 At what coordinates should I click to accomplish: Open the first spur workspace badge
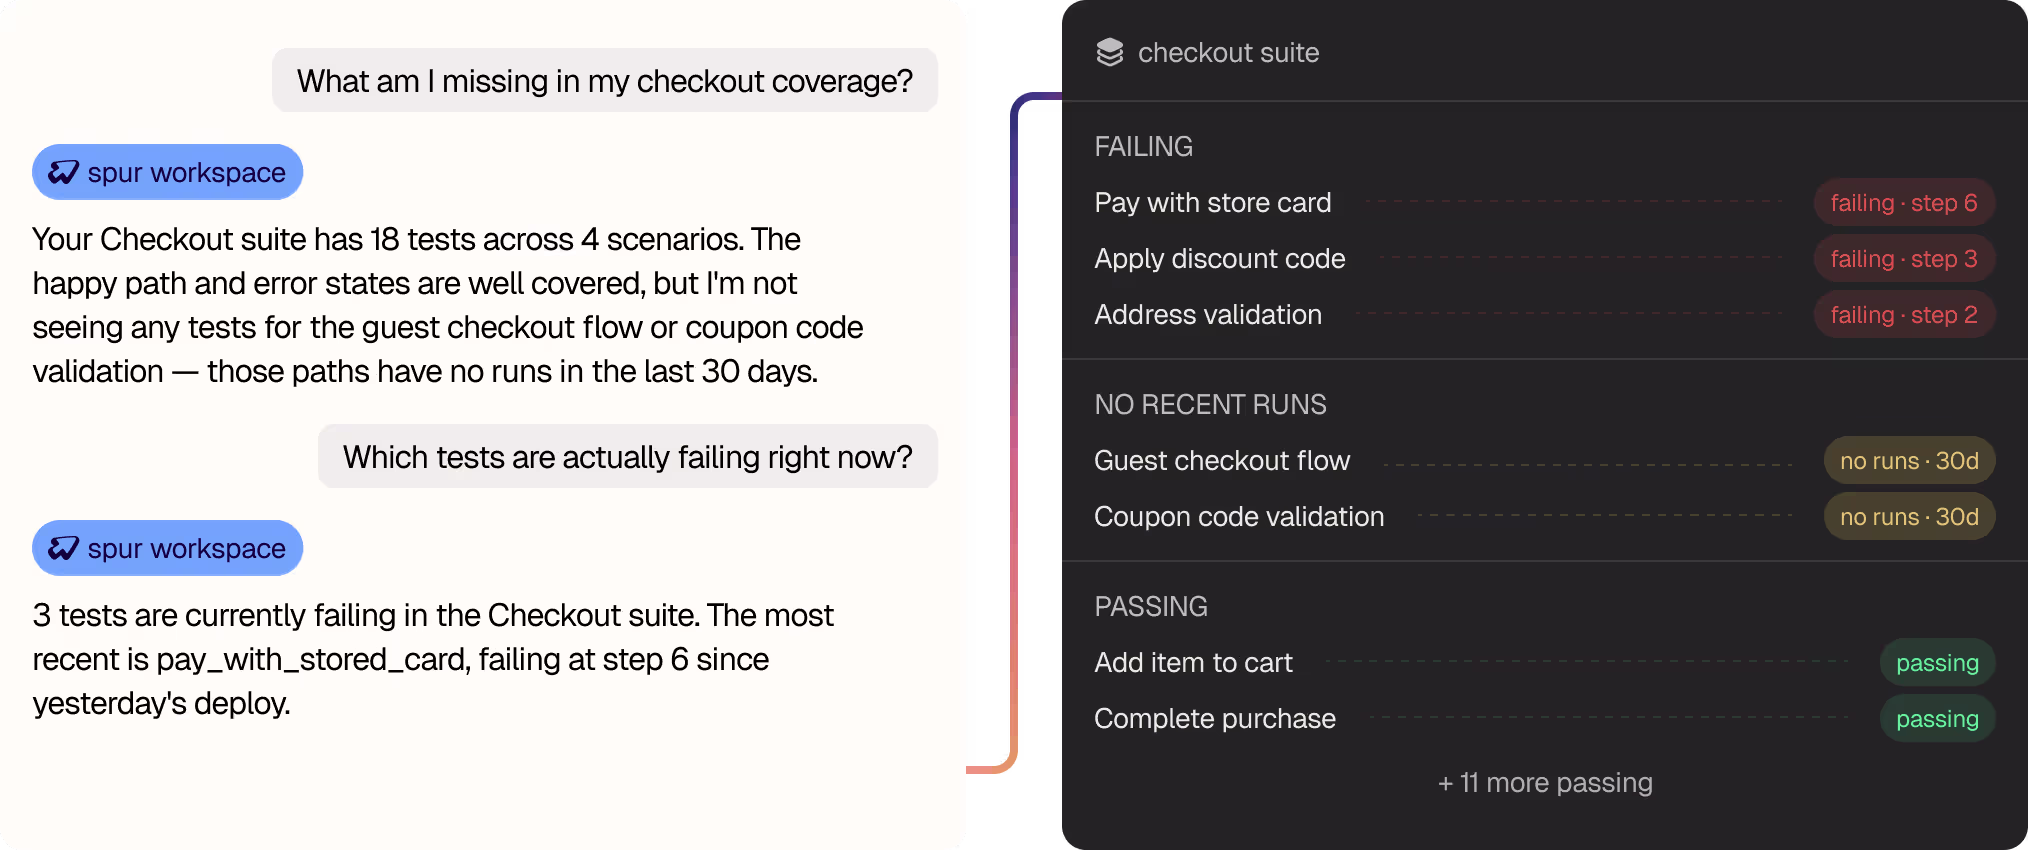pos(167,172)
